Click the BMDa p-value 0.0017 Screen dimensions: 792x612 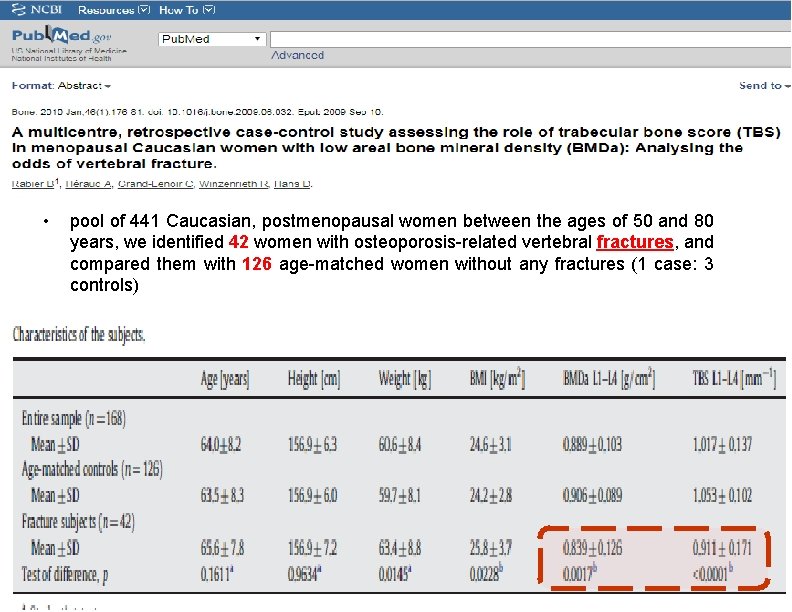click(580, 573)
